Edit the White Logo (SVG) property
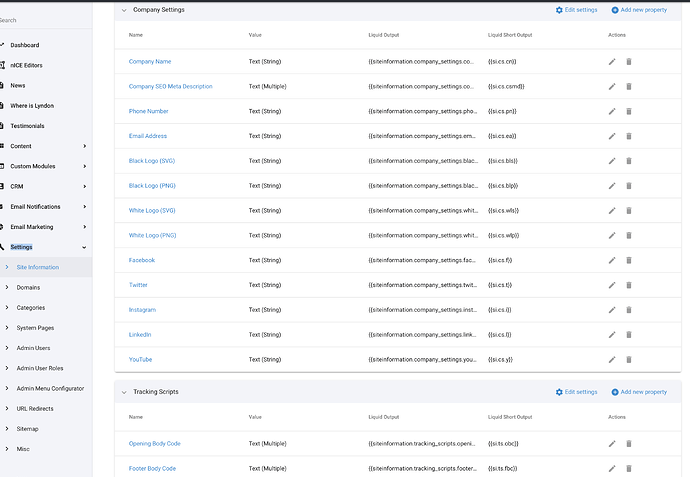The height and width of the screenshot is (477, 690). [x=612, y=211]
